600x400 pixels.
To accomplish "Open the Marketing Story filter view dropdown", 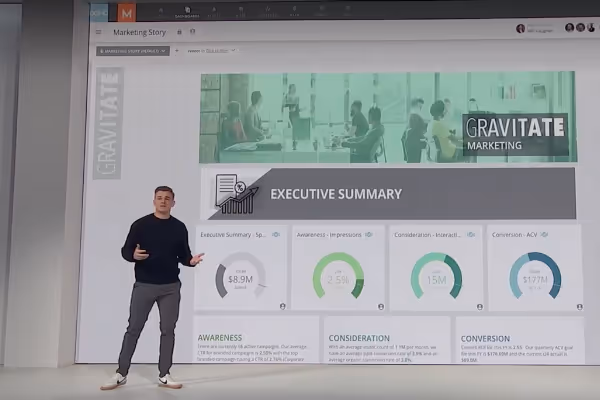I will (133, 51).
